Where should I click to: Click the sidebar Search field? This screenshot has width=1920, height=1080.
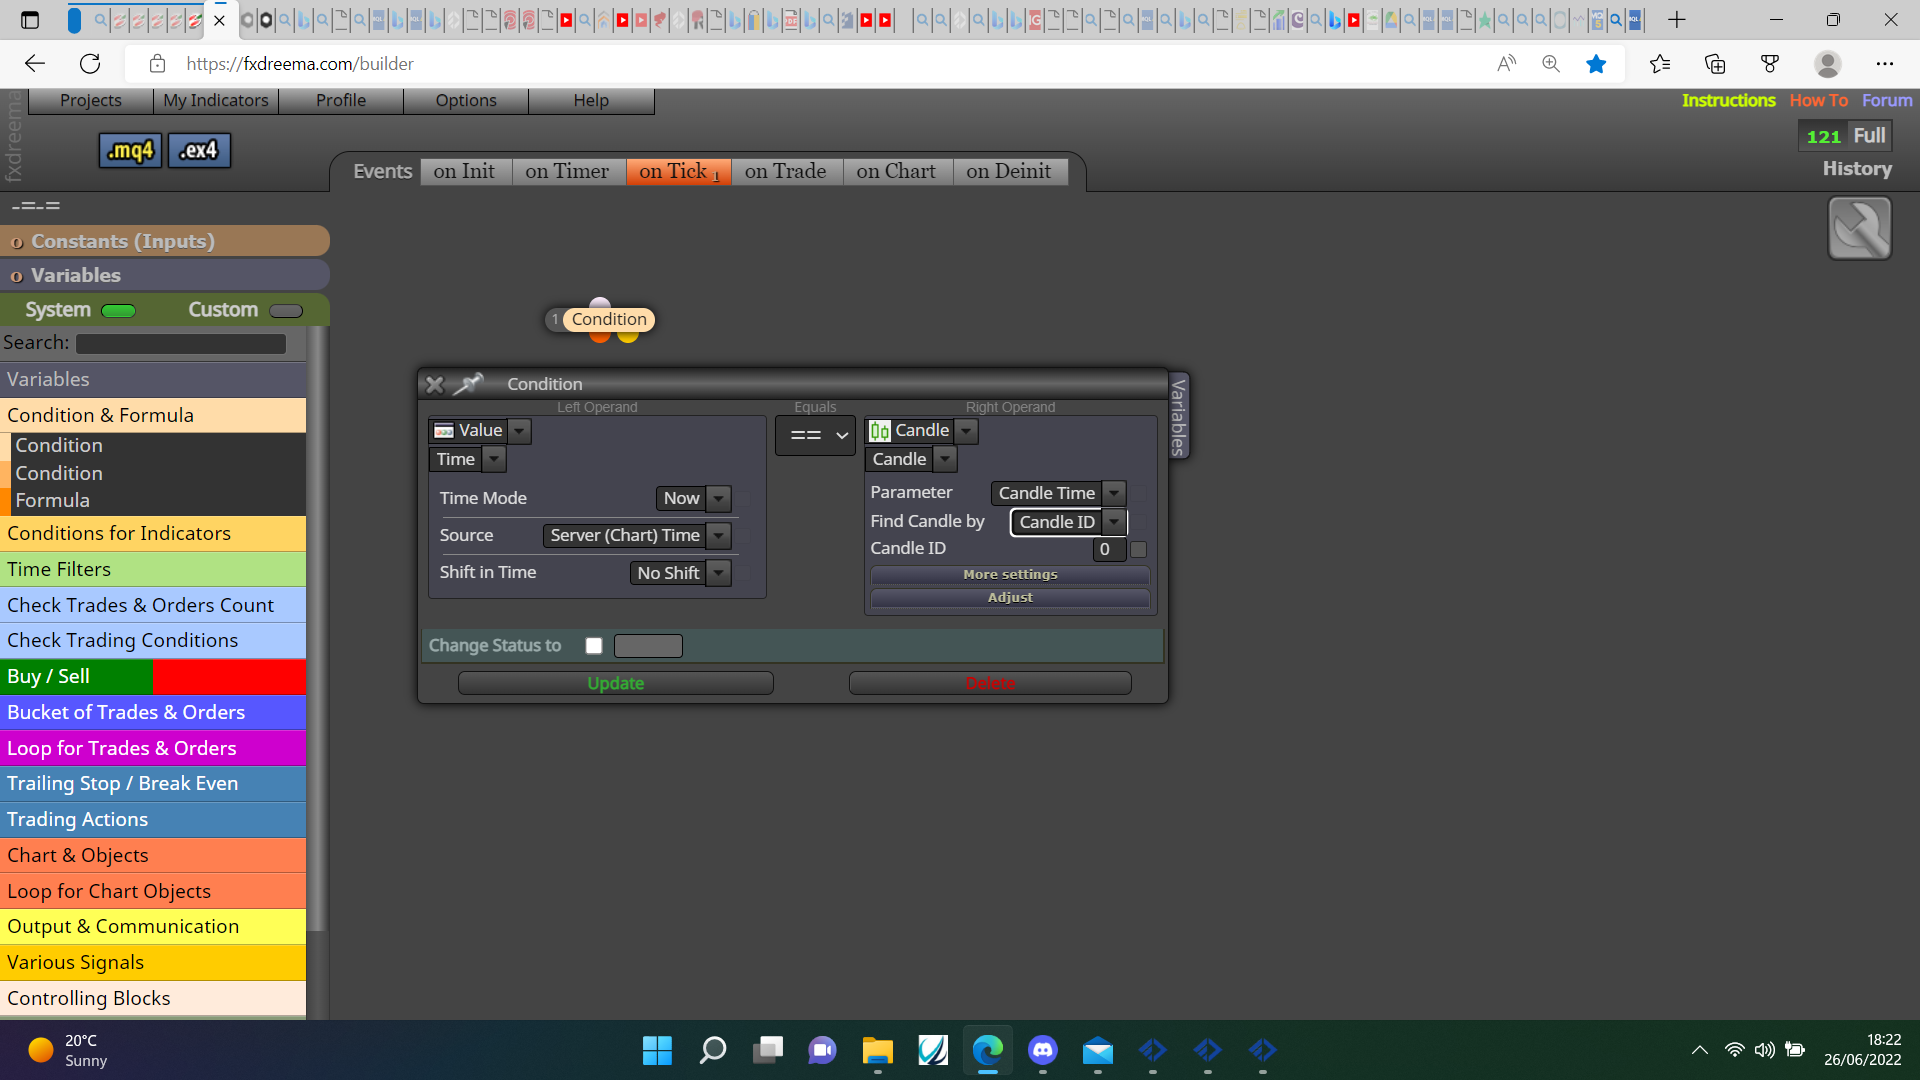[181, 343]
